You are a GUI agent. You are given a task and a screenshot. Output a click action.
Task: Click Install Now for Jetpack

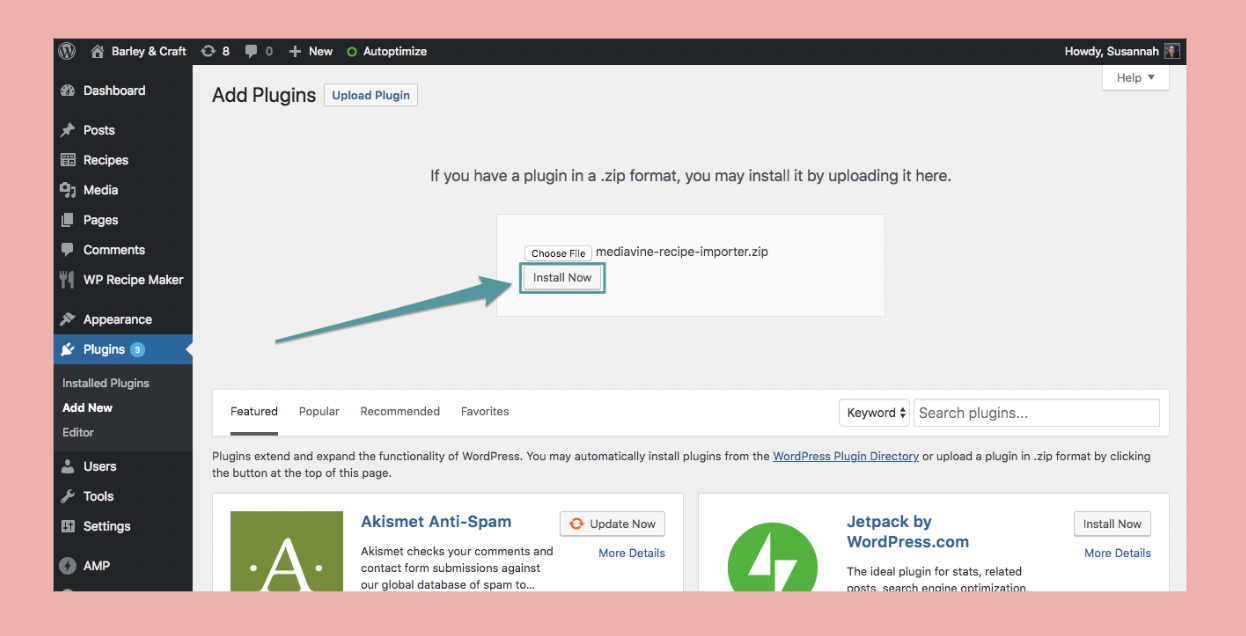[1112, 523]
